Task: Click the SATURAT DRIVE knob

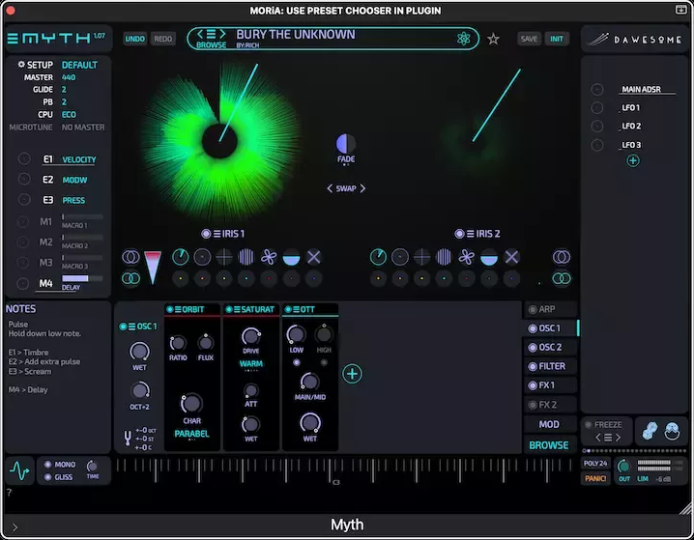Action: click(x=251, y=337)
